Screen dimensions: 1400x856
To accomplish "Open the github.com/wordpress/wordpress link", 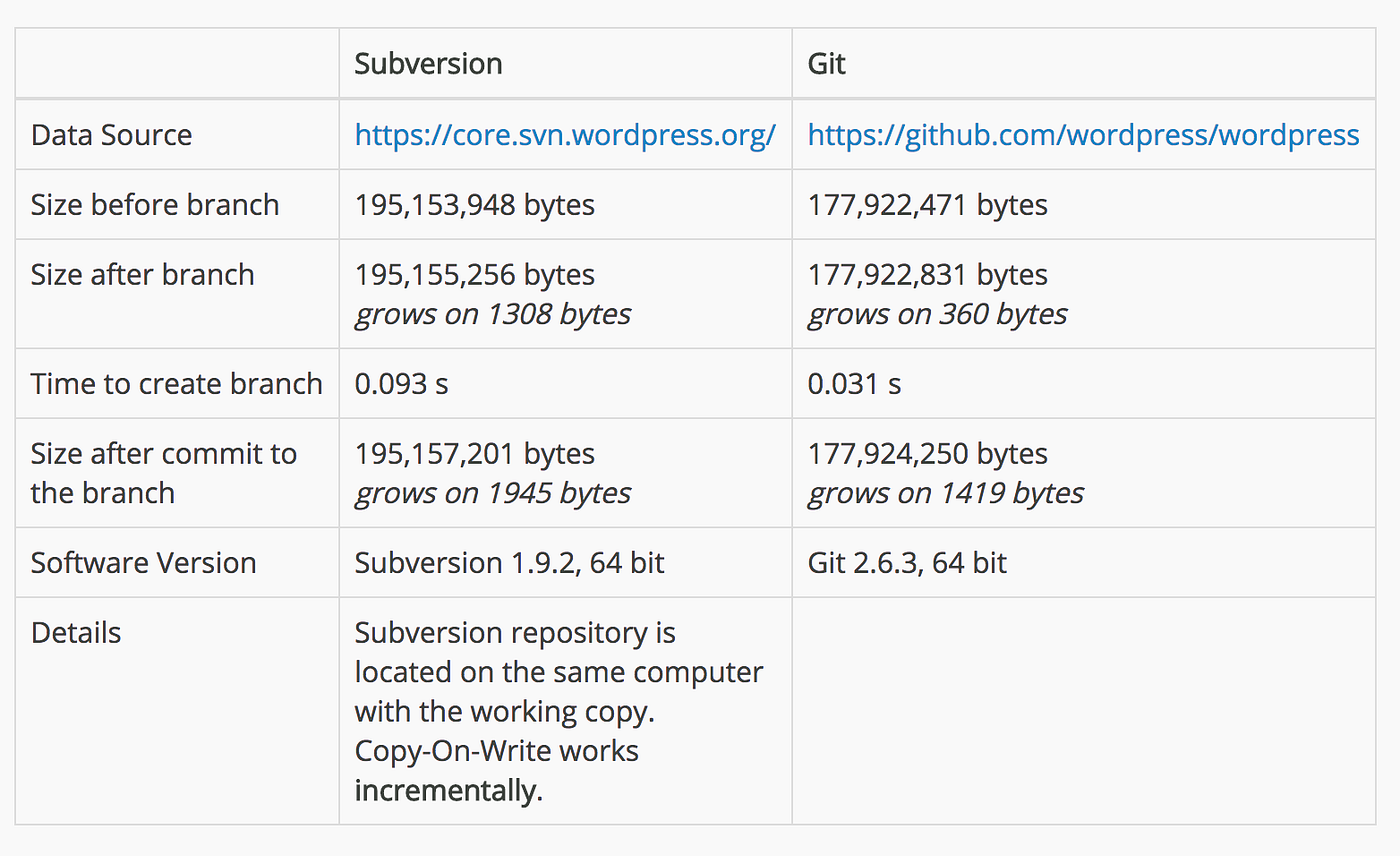I will coord(1083,135).
